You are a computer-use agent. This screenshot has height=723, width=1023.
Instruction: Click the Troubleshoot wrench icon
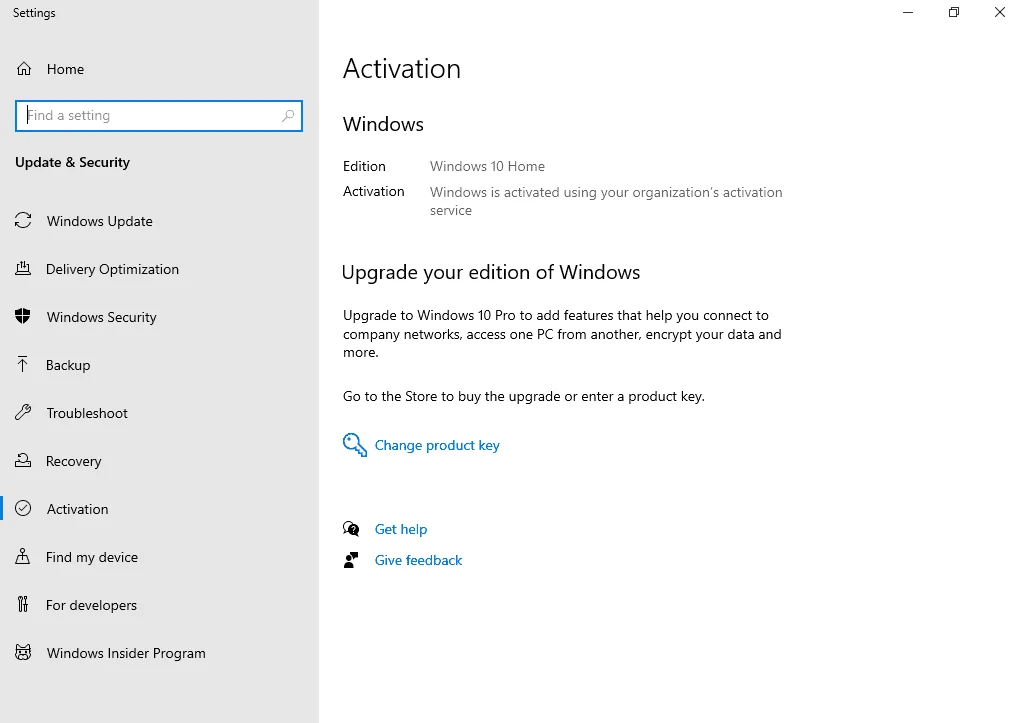click(x=23, y=412)
